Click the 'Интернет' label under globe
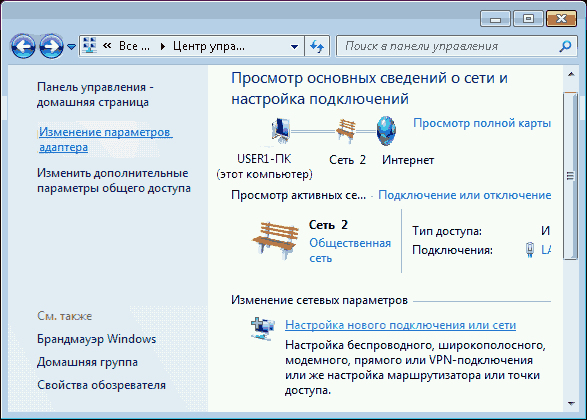587x420 pixels. click(408, 160)
